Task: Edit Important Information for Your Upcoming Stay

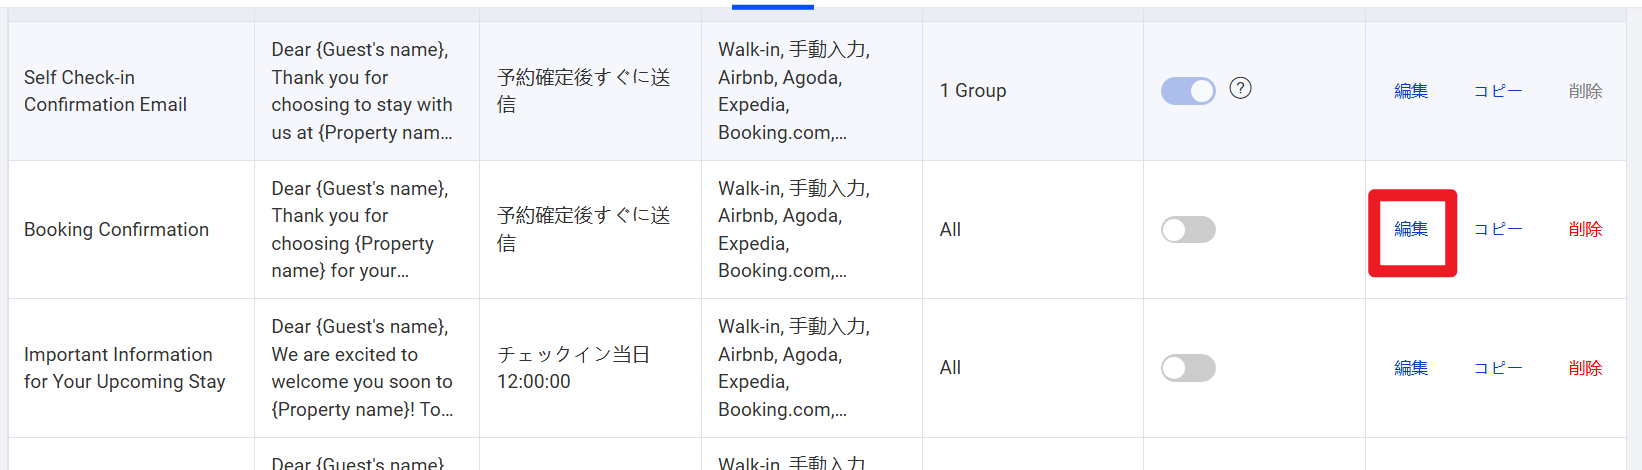Action: [x=1411, y=368]
